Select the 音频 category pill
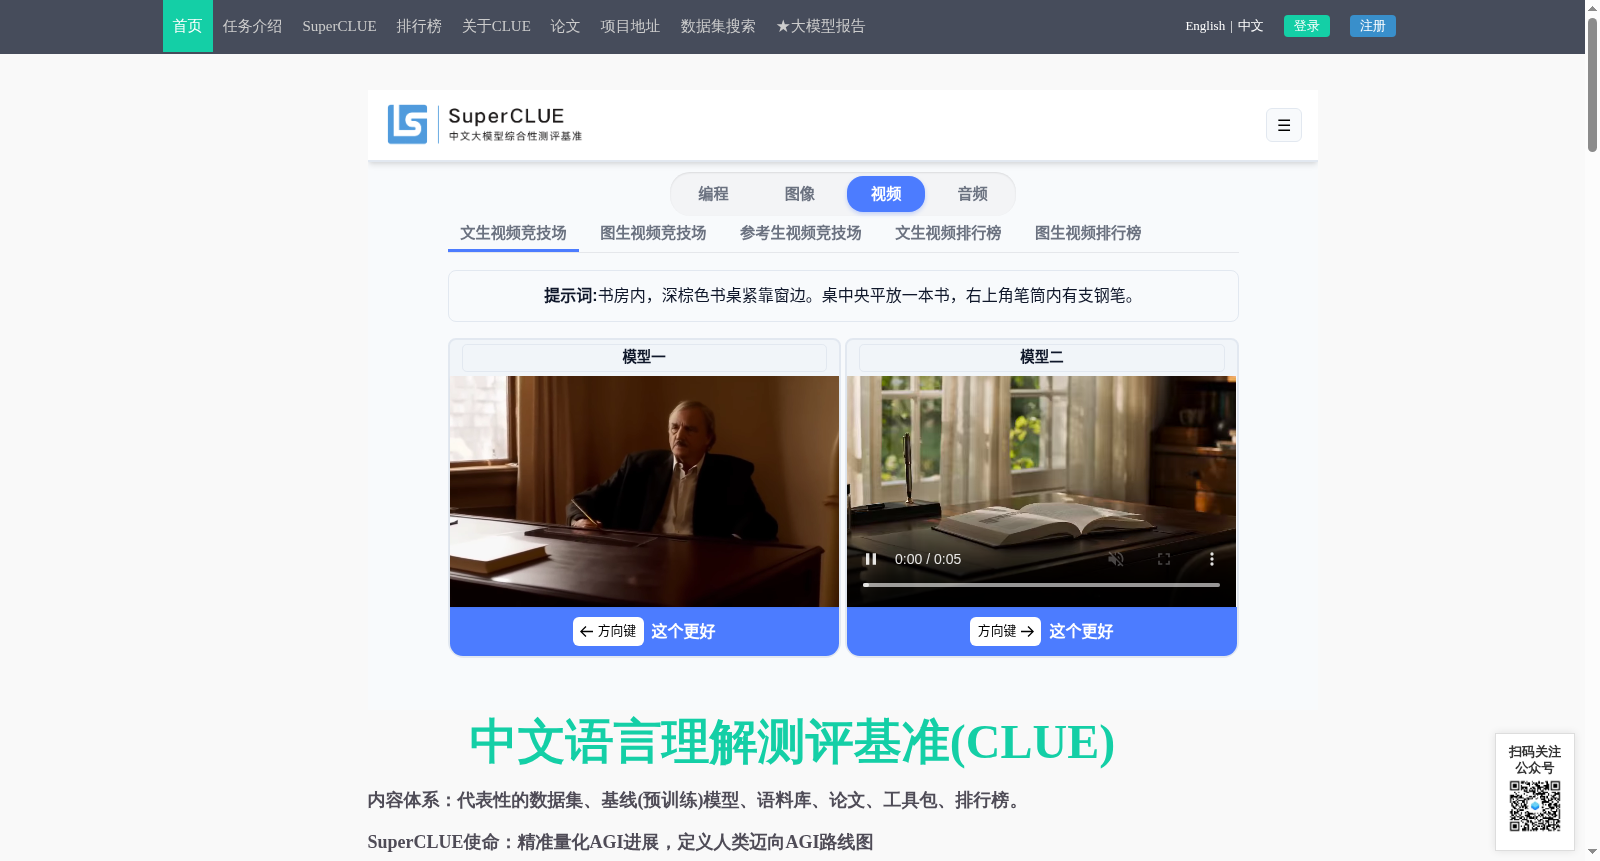Screen dimensions: 1600x861 click(x=972, y=194)
